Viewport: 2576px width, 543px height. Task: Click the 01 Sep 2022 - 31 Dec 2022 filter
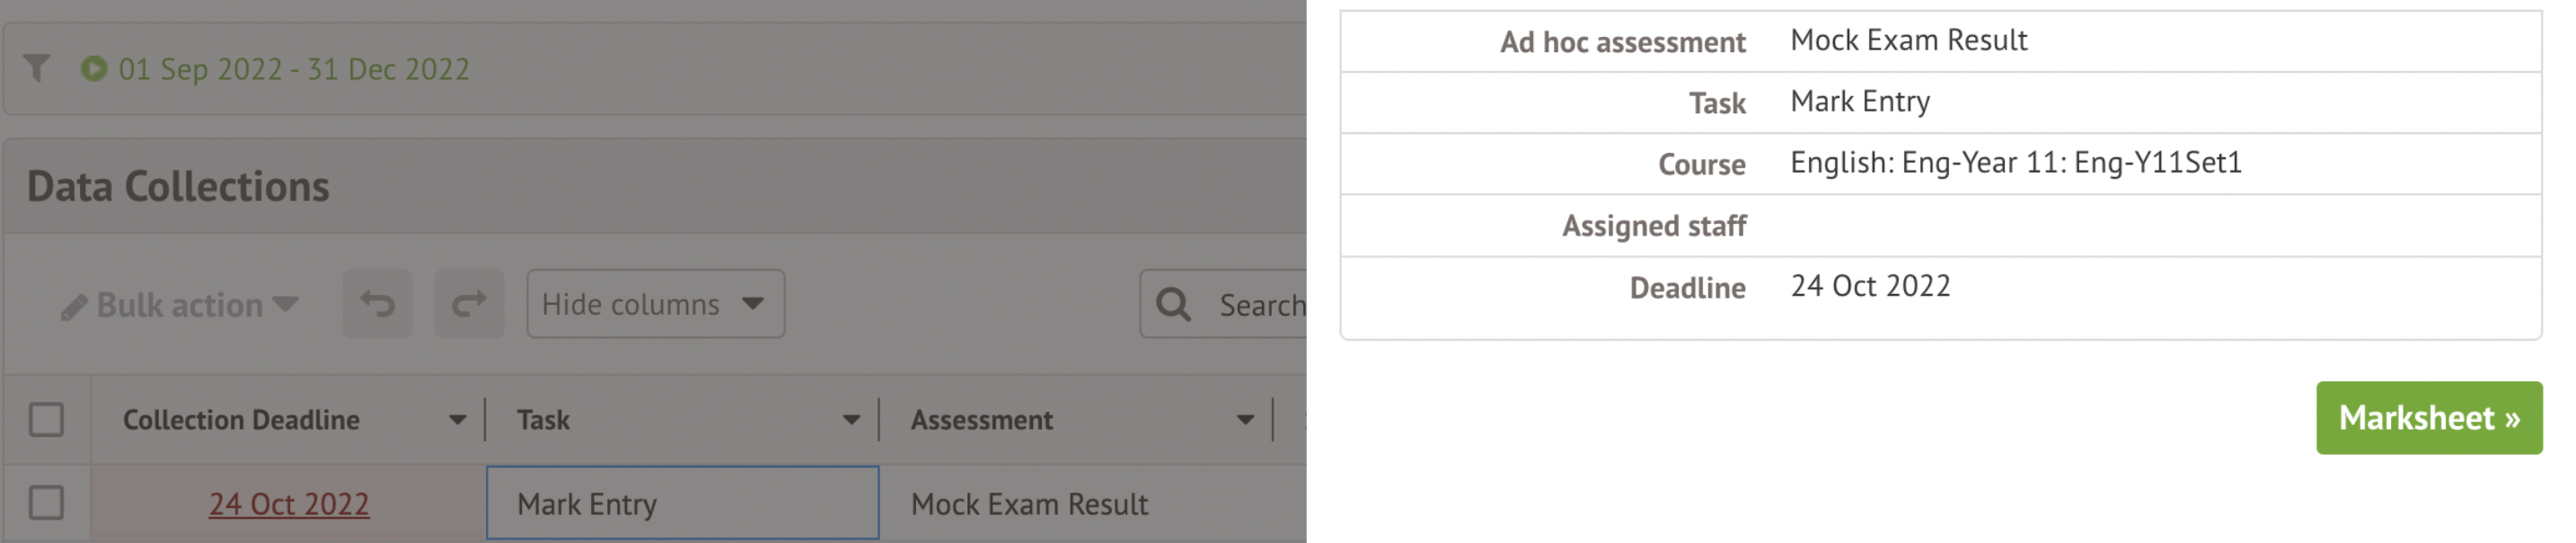coord(294,69)
